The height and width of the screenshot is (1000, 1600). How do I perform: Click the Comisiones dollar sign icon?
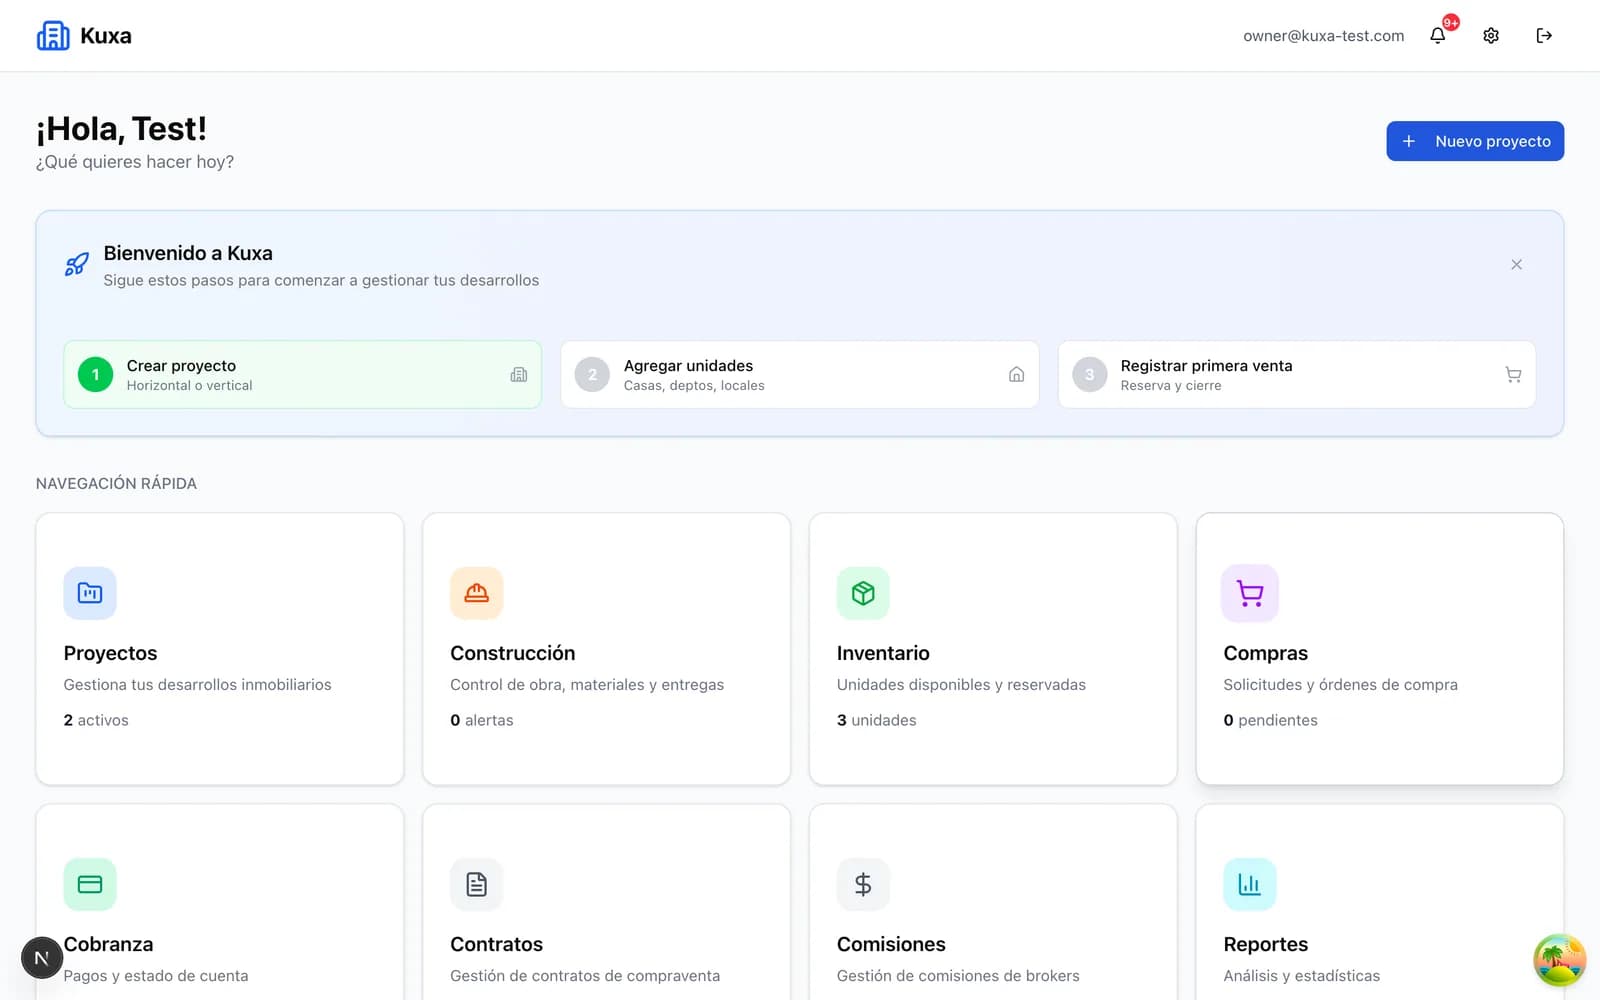(x=863, y=884)
